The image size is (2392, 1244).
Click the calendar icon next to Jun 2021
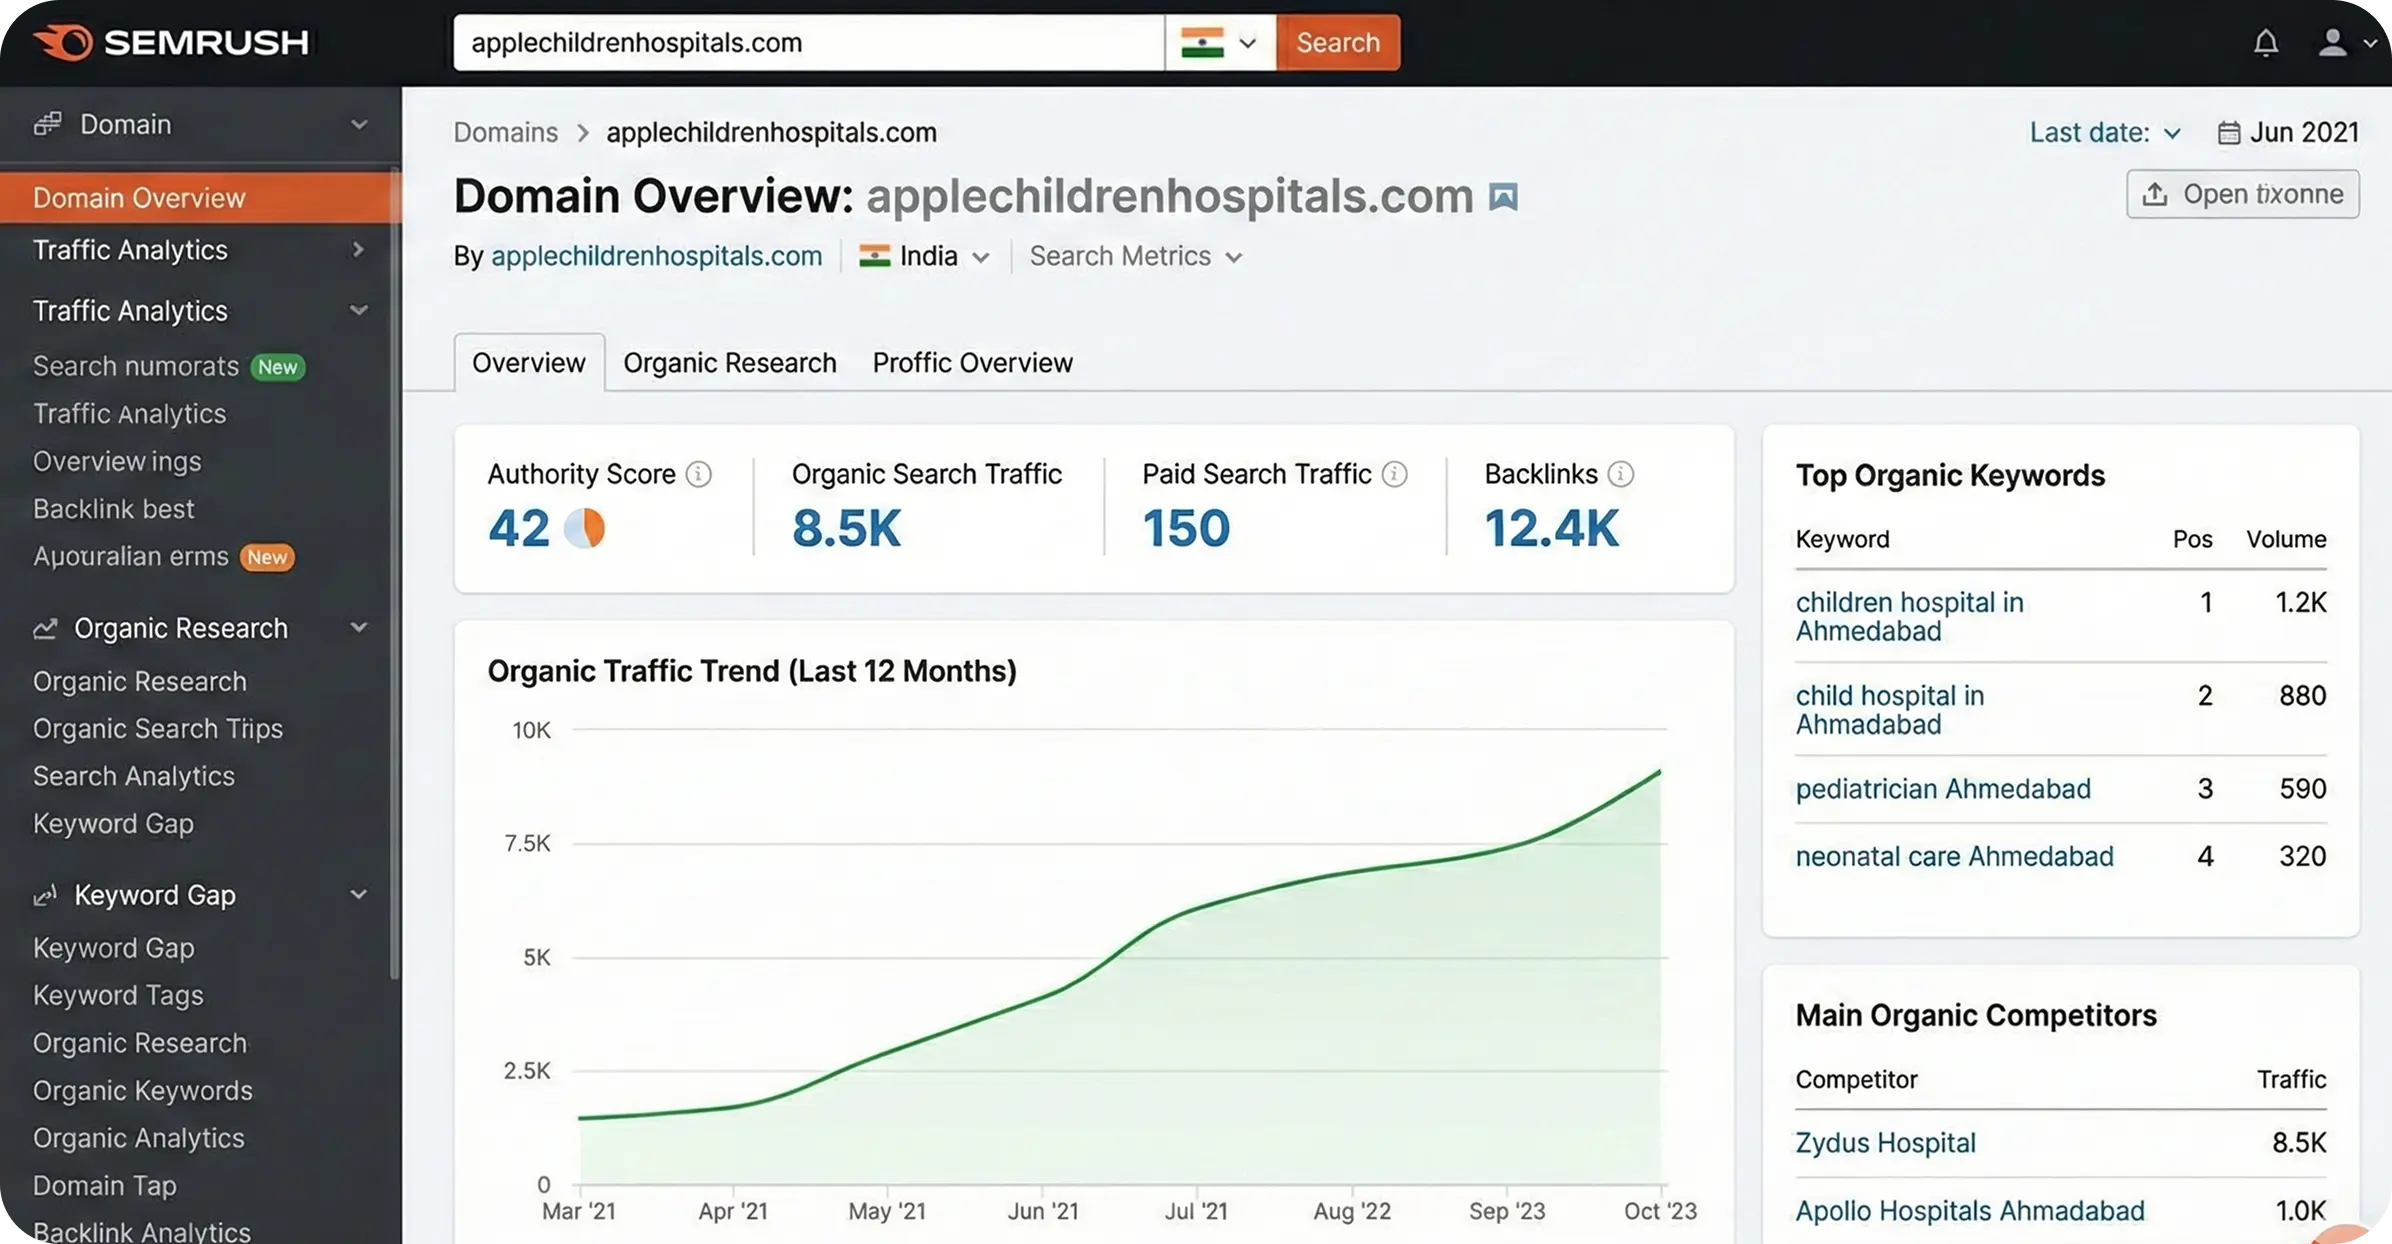(2228, 133)
